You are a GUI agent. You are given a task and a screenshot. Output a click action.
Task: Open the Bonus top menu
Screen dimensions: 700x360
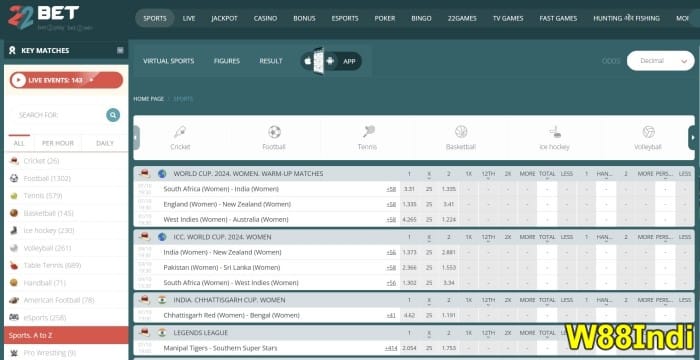click(x=304, y=18)
